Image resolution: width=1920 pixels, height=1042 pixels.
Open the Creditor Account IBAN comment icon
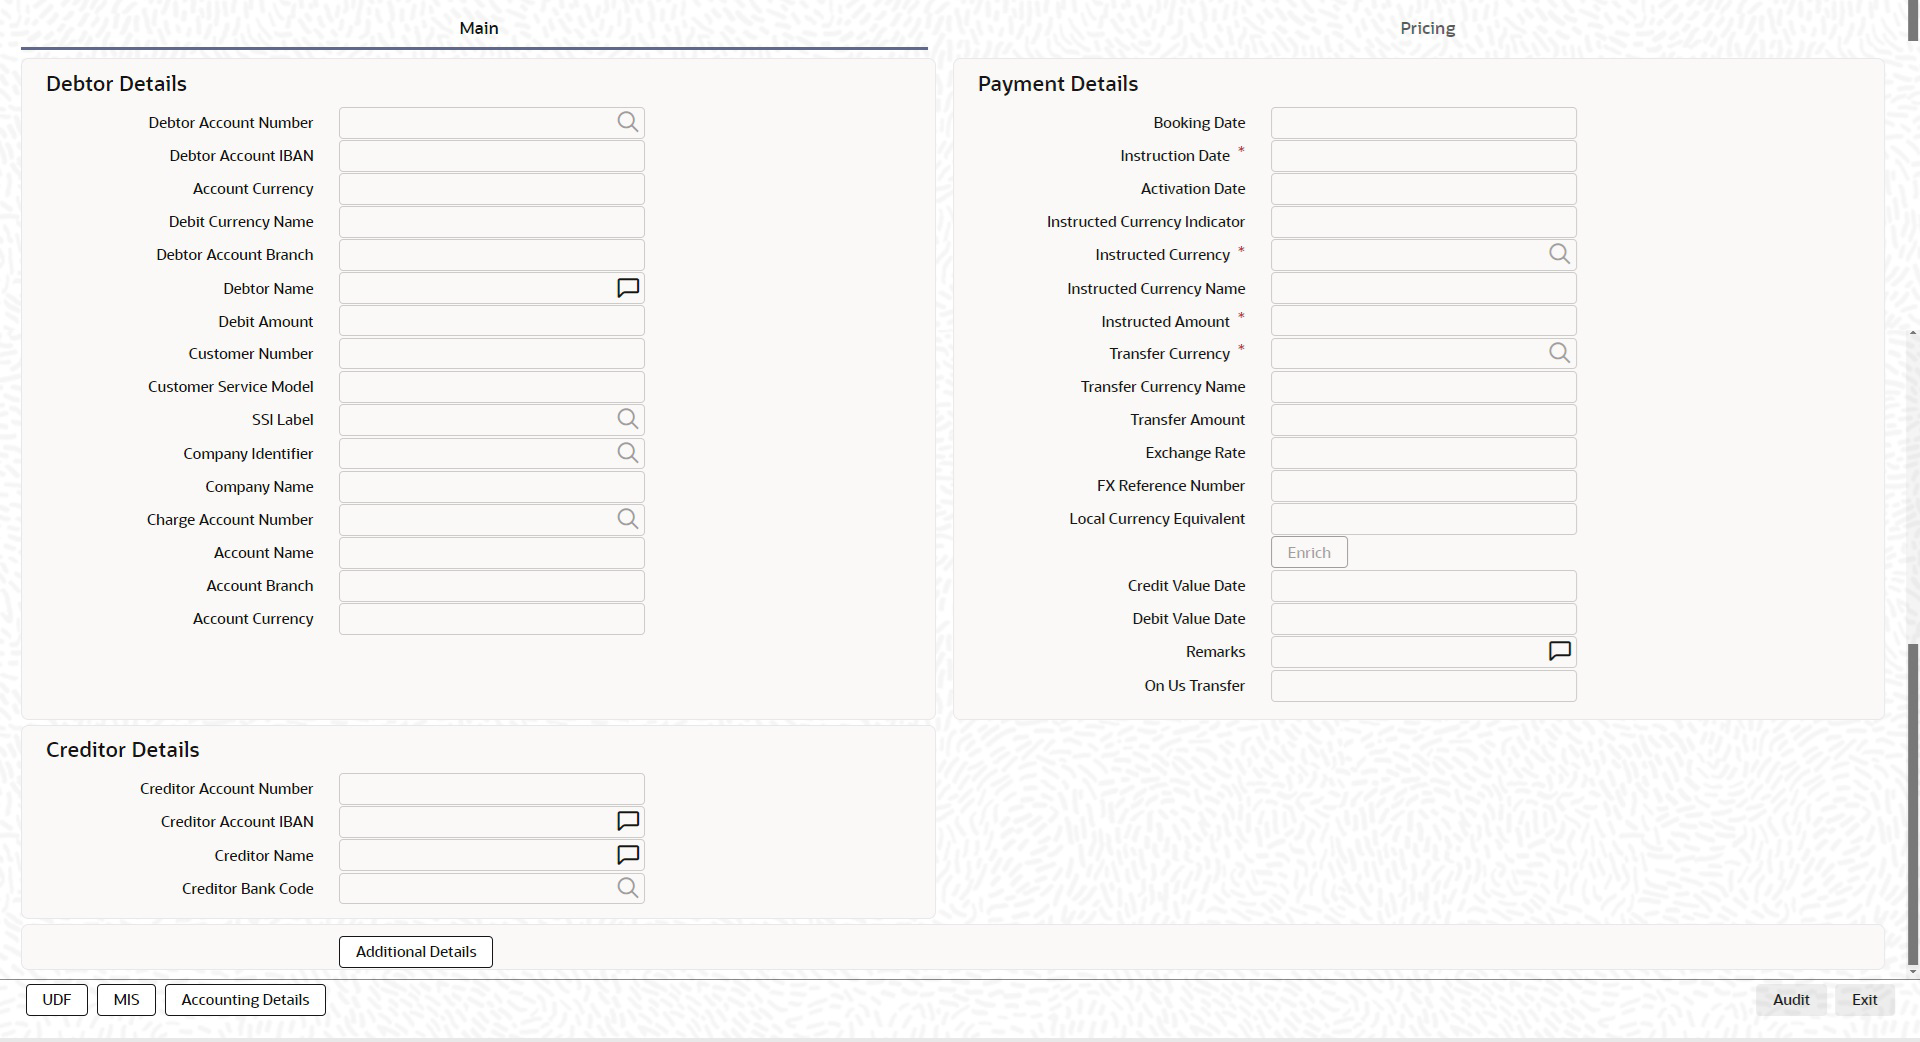click(628, 821)
